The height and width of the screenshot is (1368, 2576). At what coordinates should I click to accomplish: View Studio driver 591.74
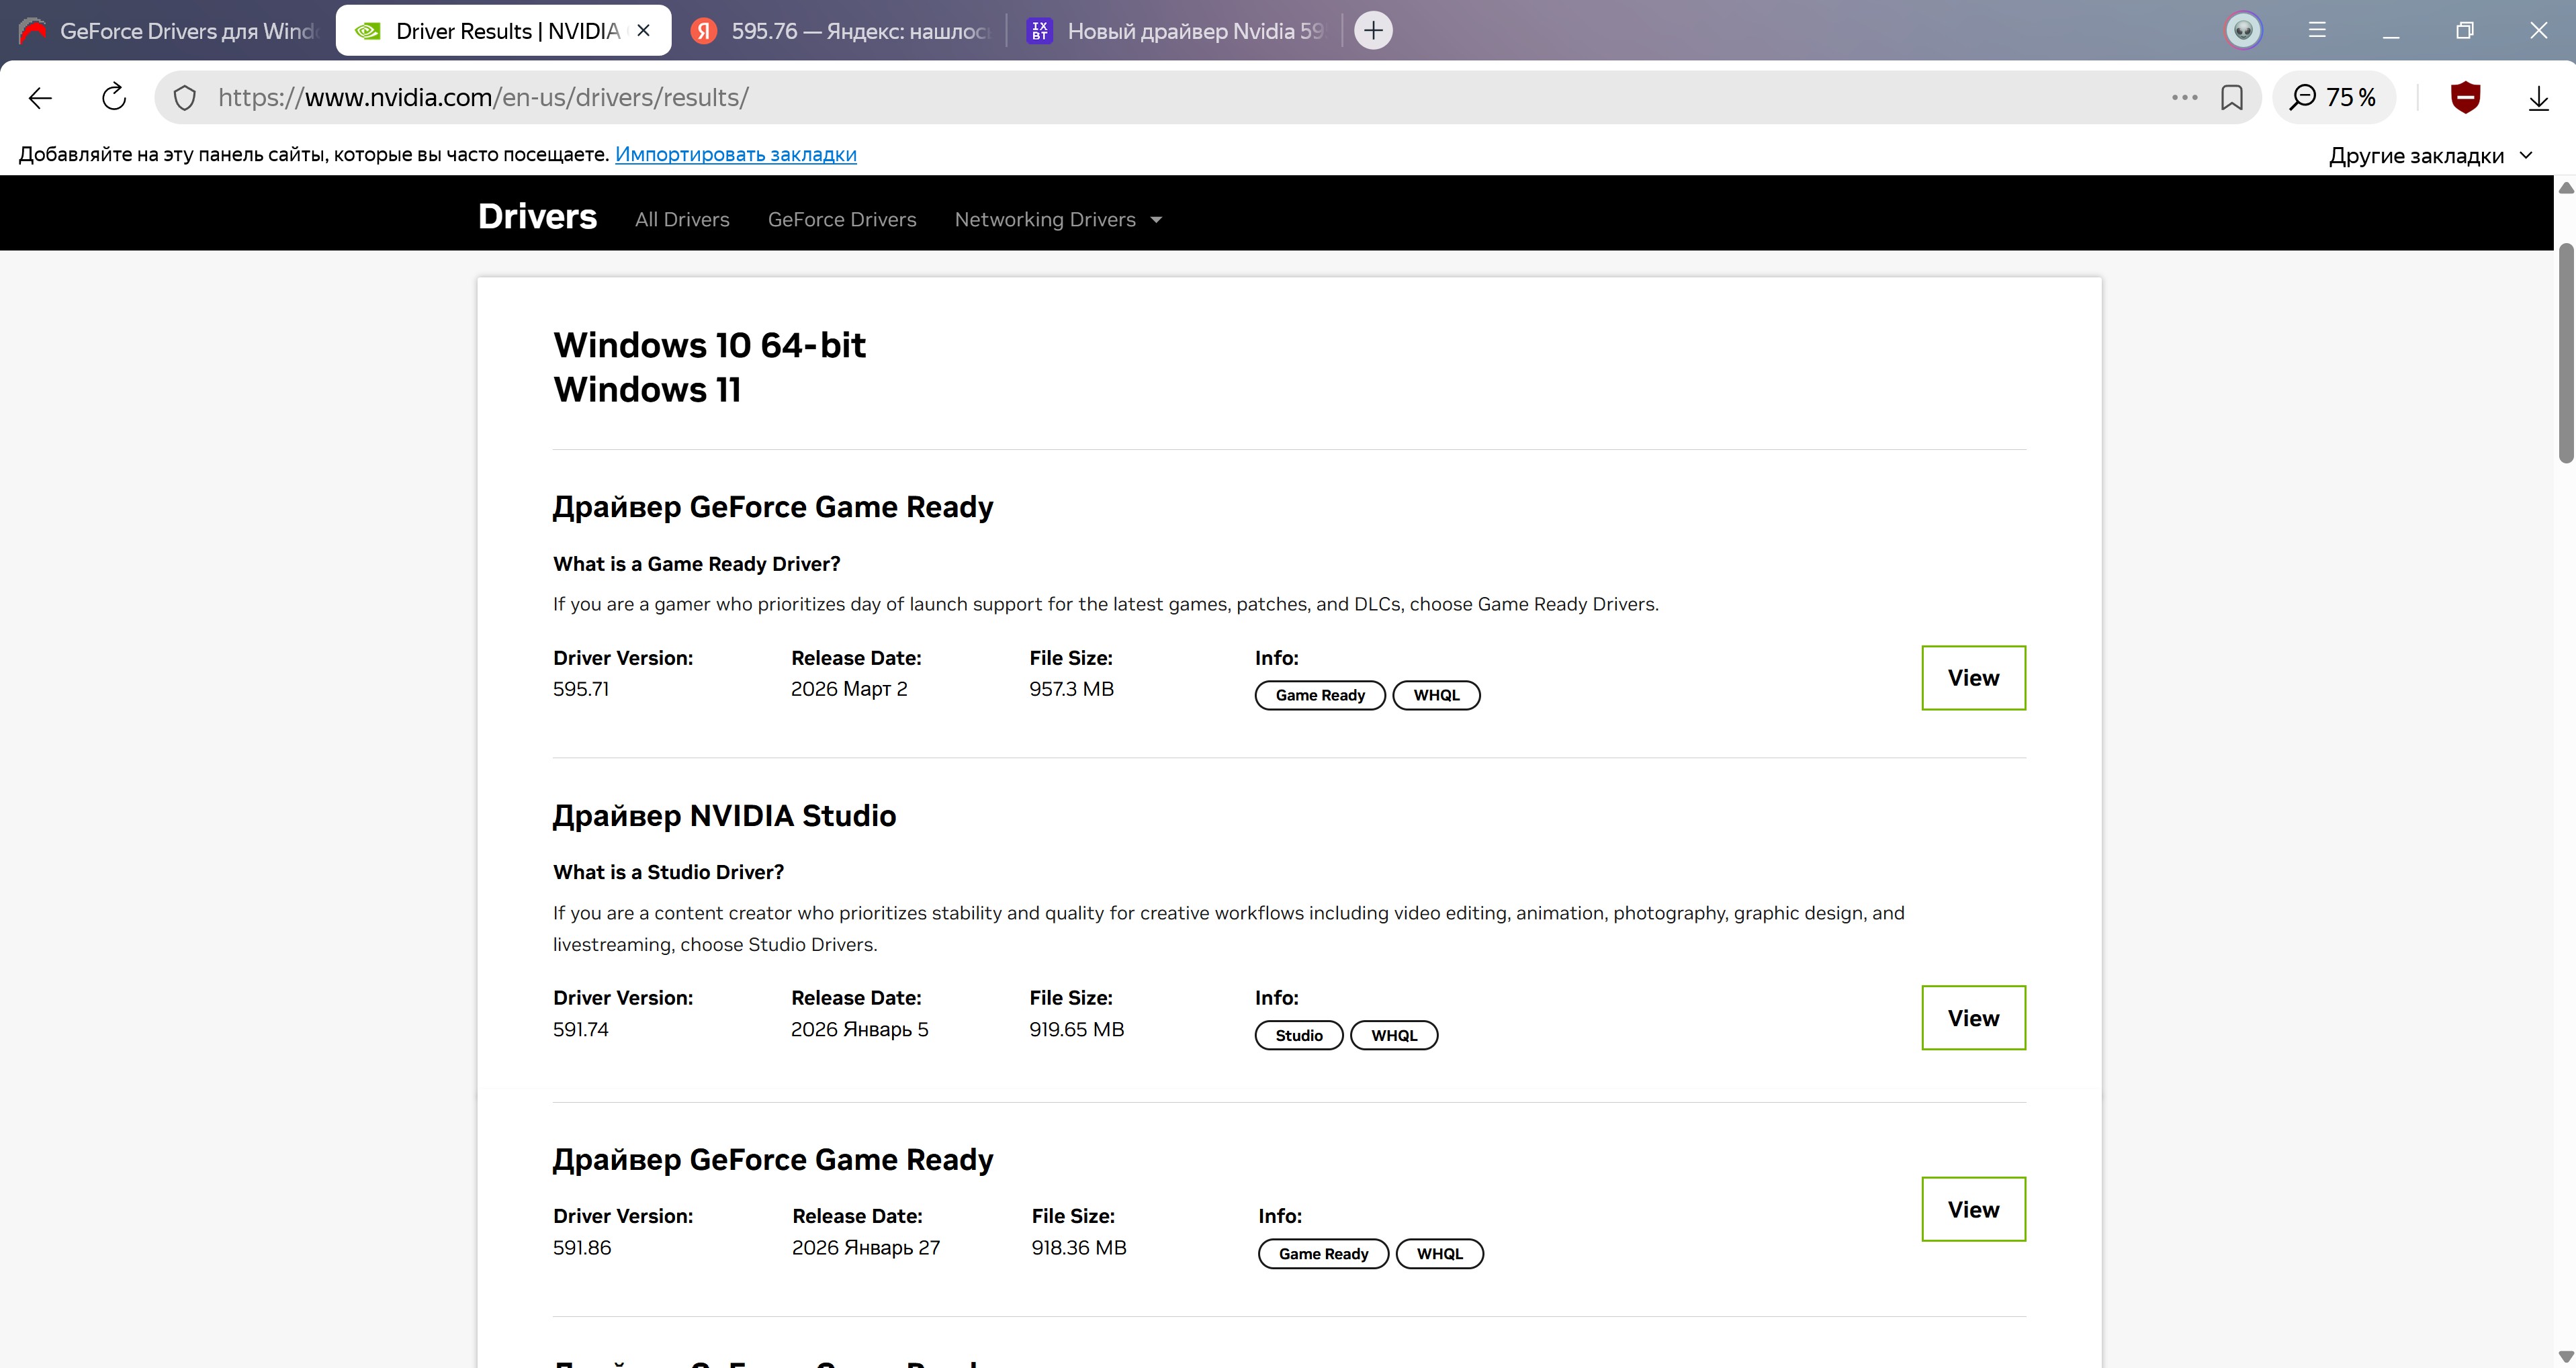tap(1972, 1018)
